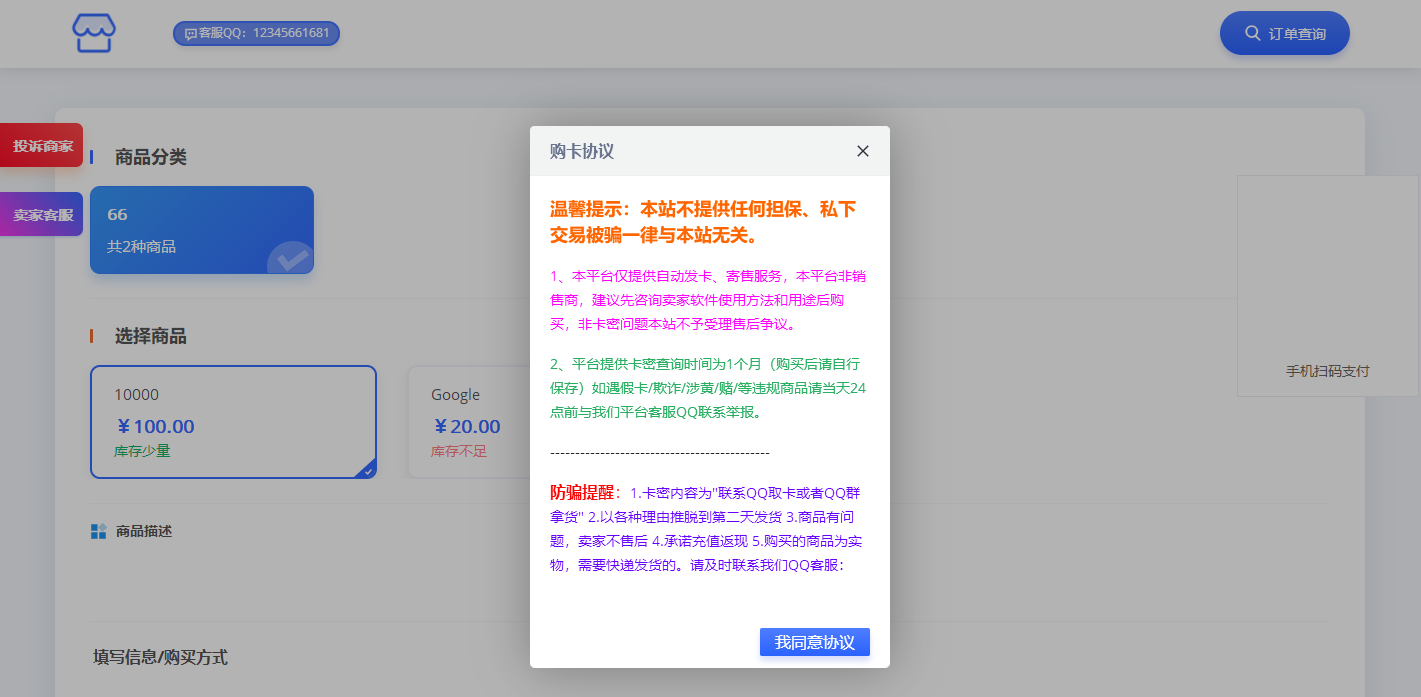Click the corner checkmark on the 10000 product card
The height and width of the screenshot is (697, 1421).
tap(367, 470)
